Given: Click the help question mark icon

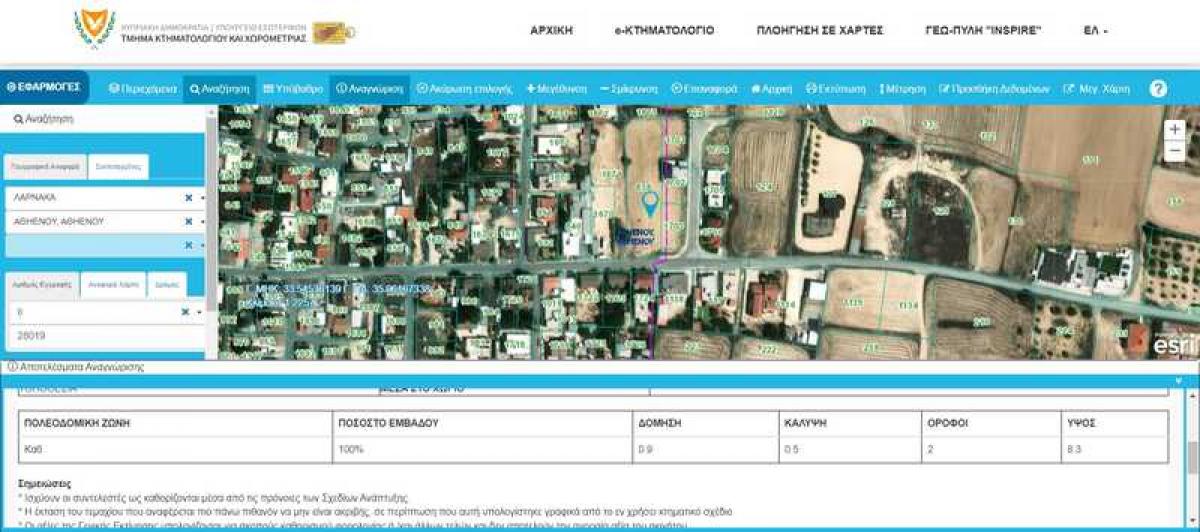Looking at the screenshot, I should pos(1158,89).
